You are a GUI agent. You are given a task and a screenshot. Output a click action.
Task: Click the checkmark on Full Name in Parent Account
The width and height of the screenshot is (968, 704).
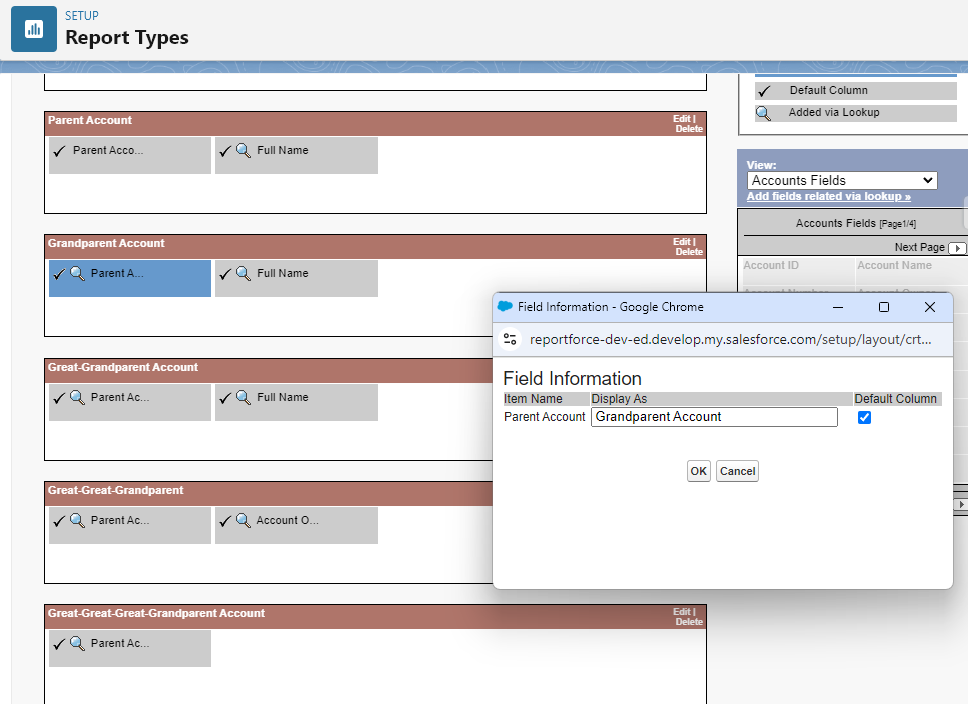[225, 149]
